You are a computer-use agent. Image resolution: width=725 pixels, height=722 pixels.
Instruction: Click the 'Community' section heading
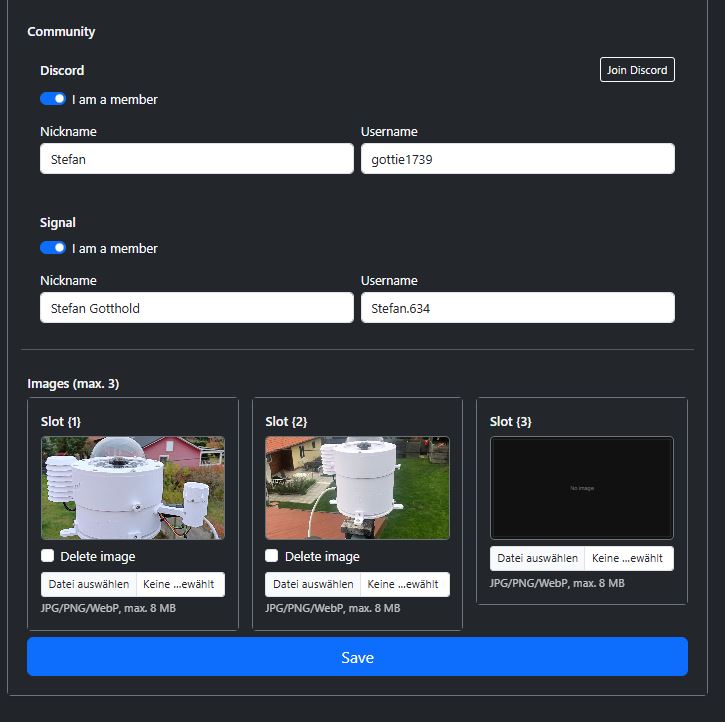click(61, 31)
